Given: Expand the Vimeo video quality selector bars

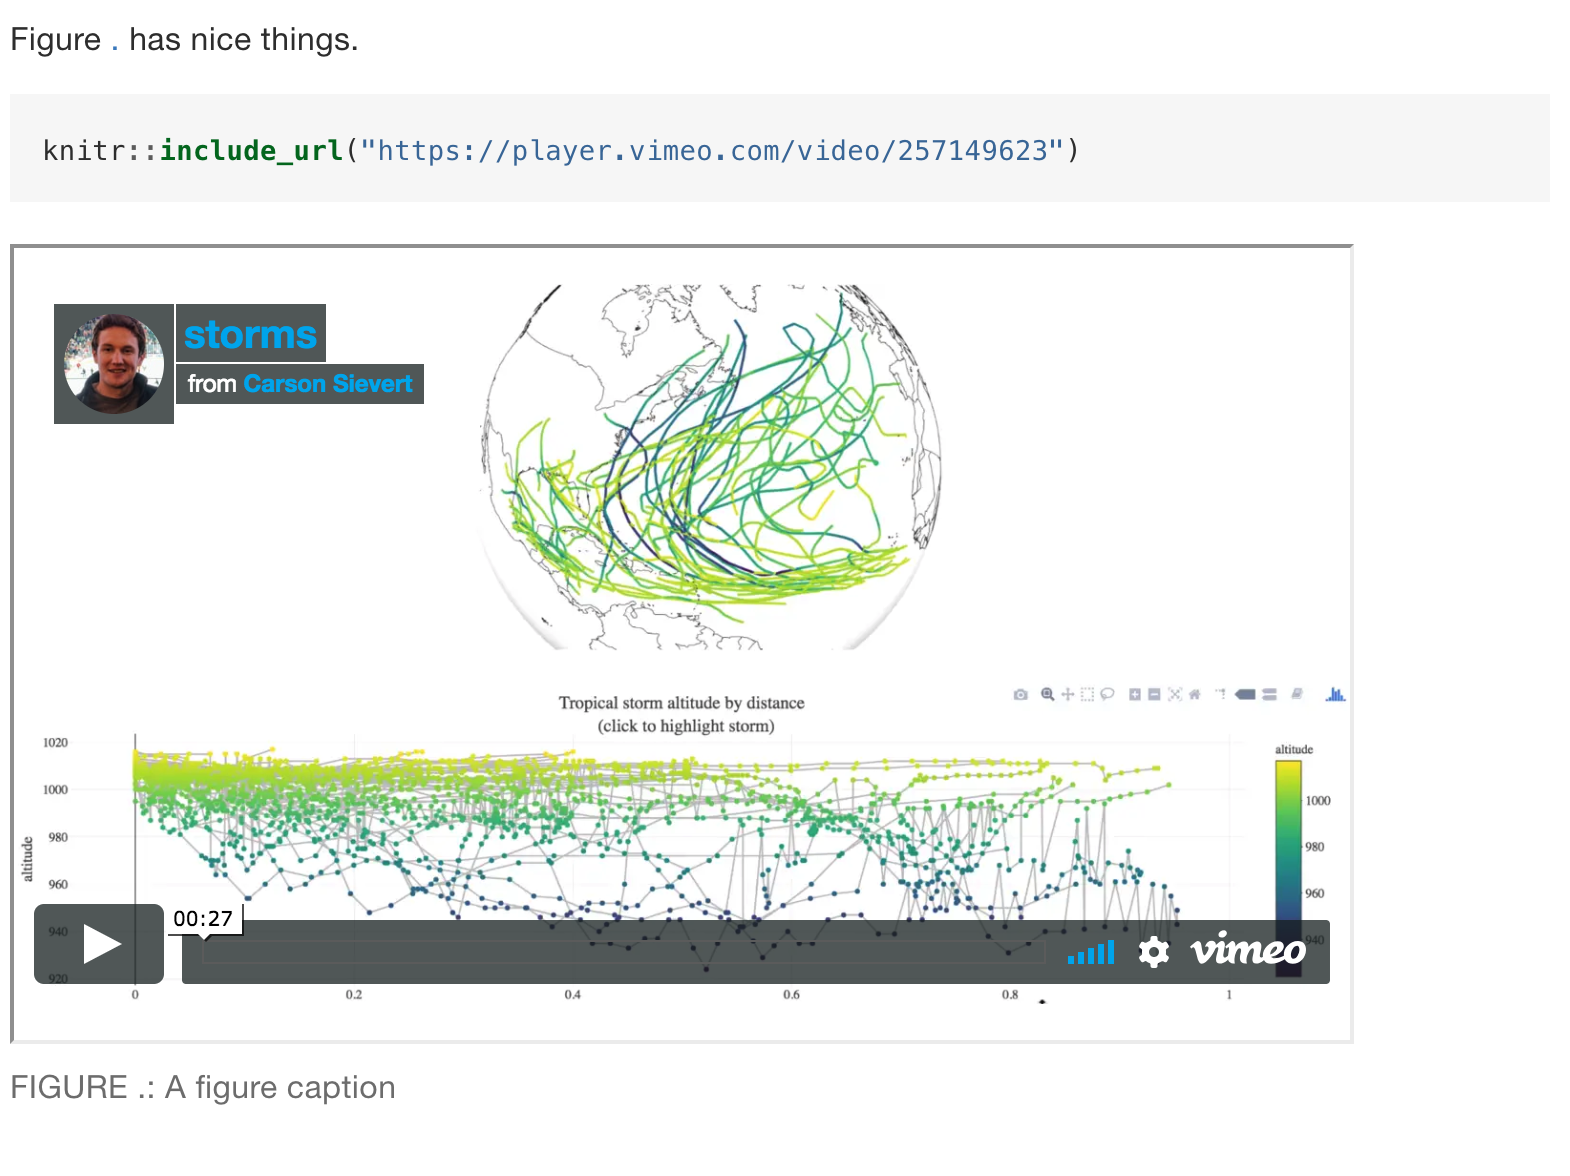Looking at the screenshot, I should [1092, 953].
